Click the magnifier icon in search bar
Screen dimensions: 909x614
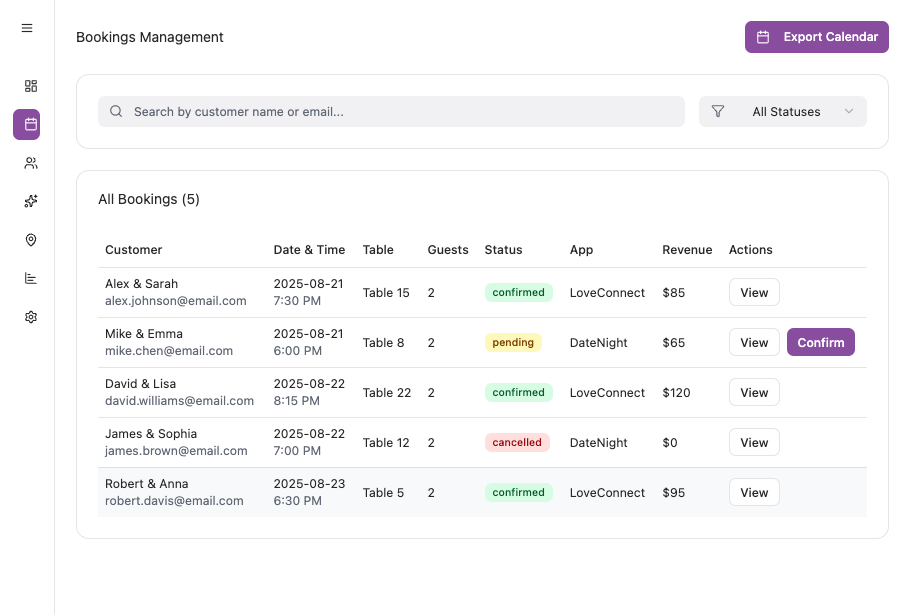117,112
